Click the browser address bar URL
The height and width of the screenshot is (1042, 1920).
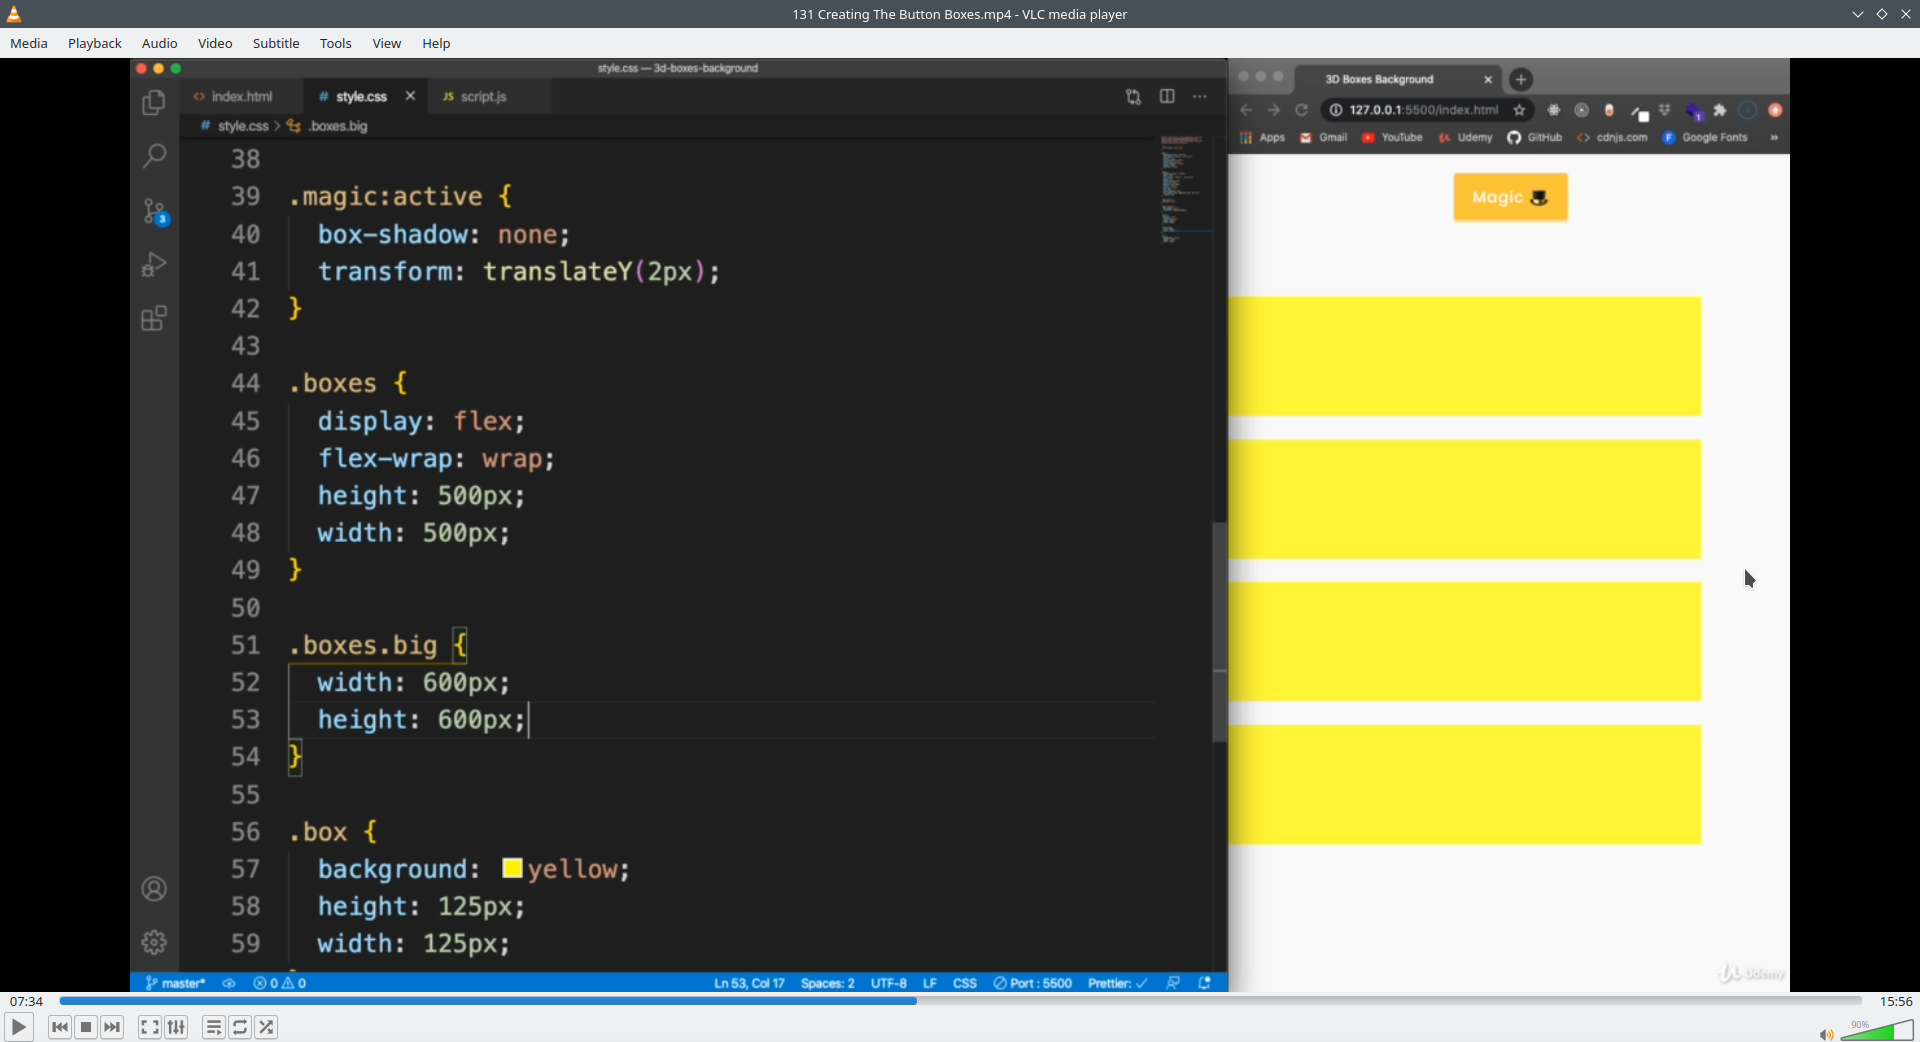(1424, 110)
